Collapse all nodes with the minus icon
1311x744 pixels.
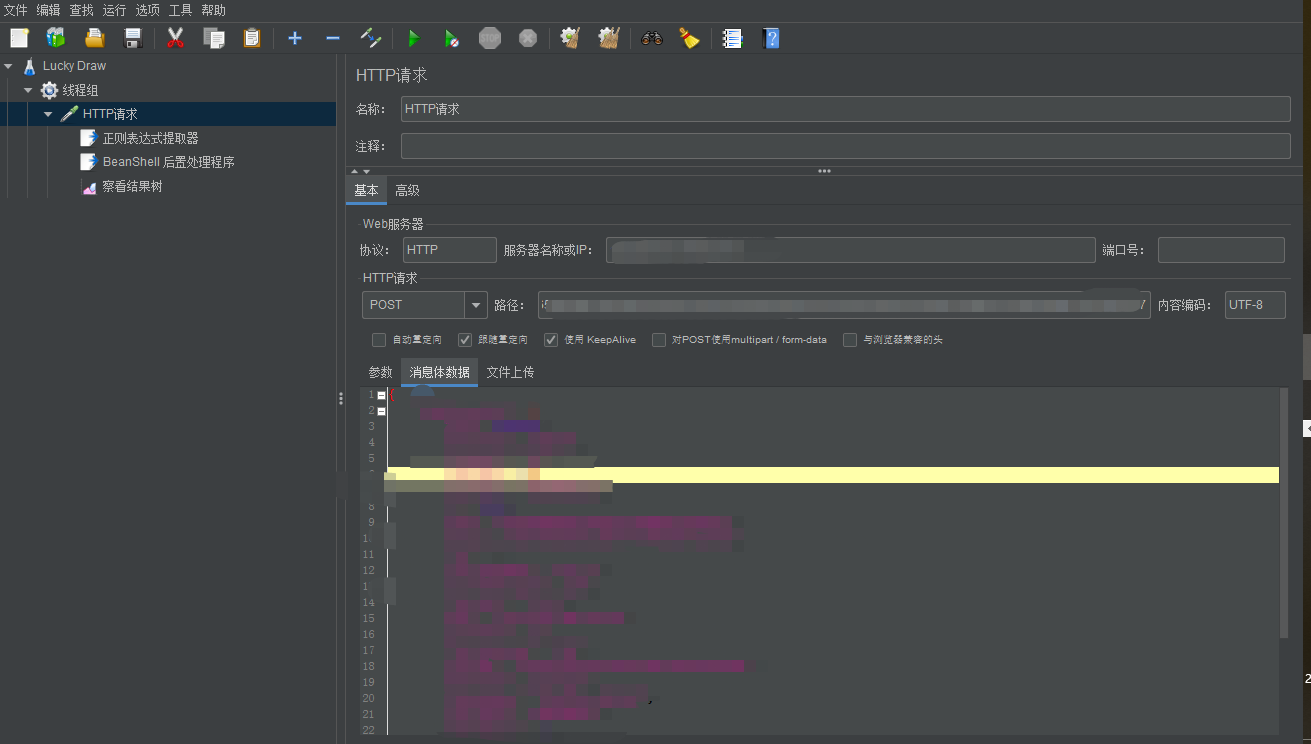pos(333,38)
